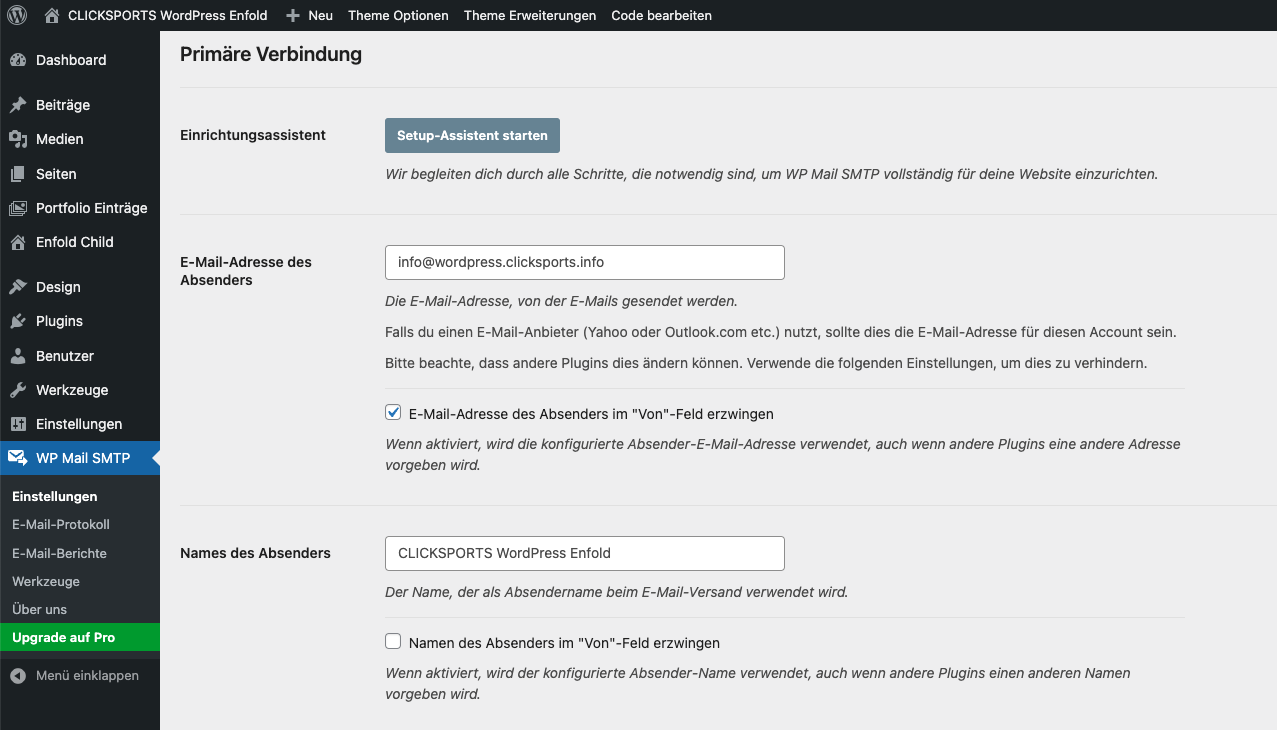Select WP Mail SMTP in sidebar
1277x730 pixels.
(x=80, y=458)
